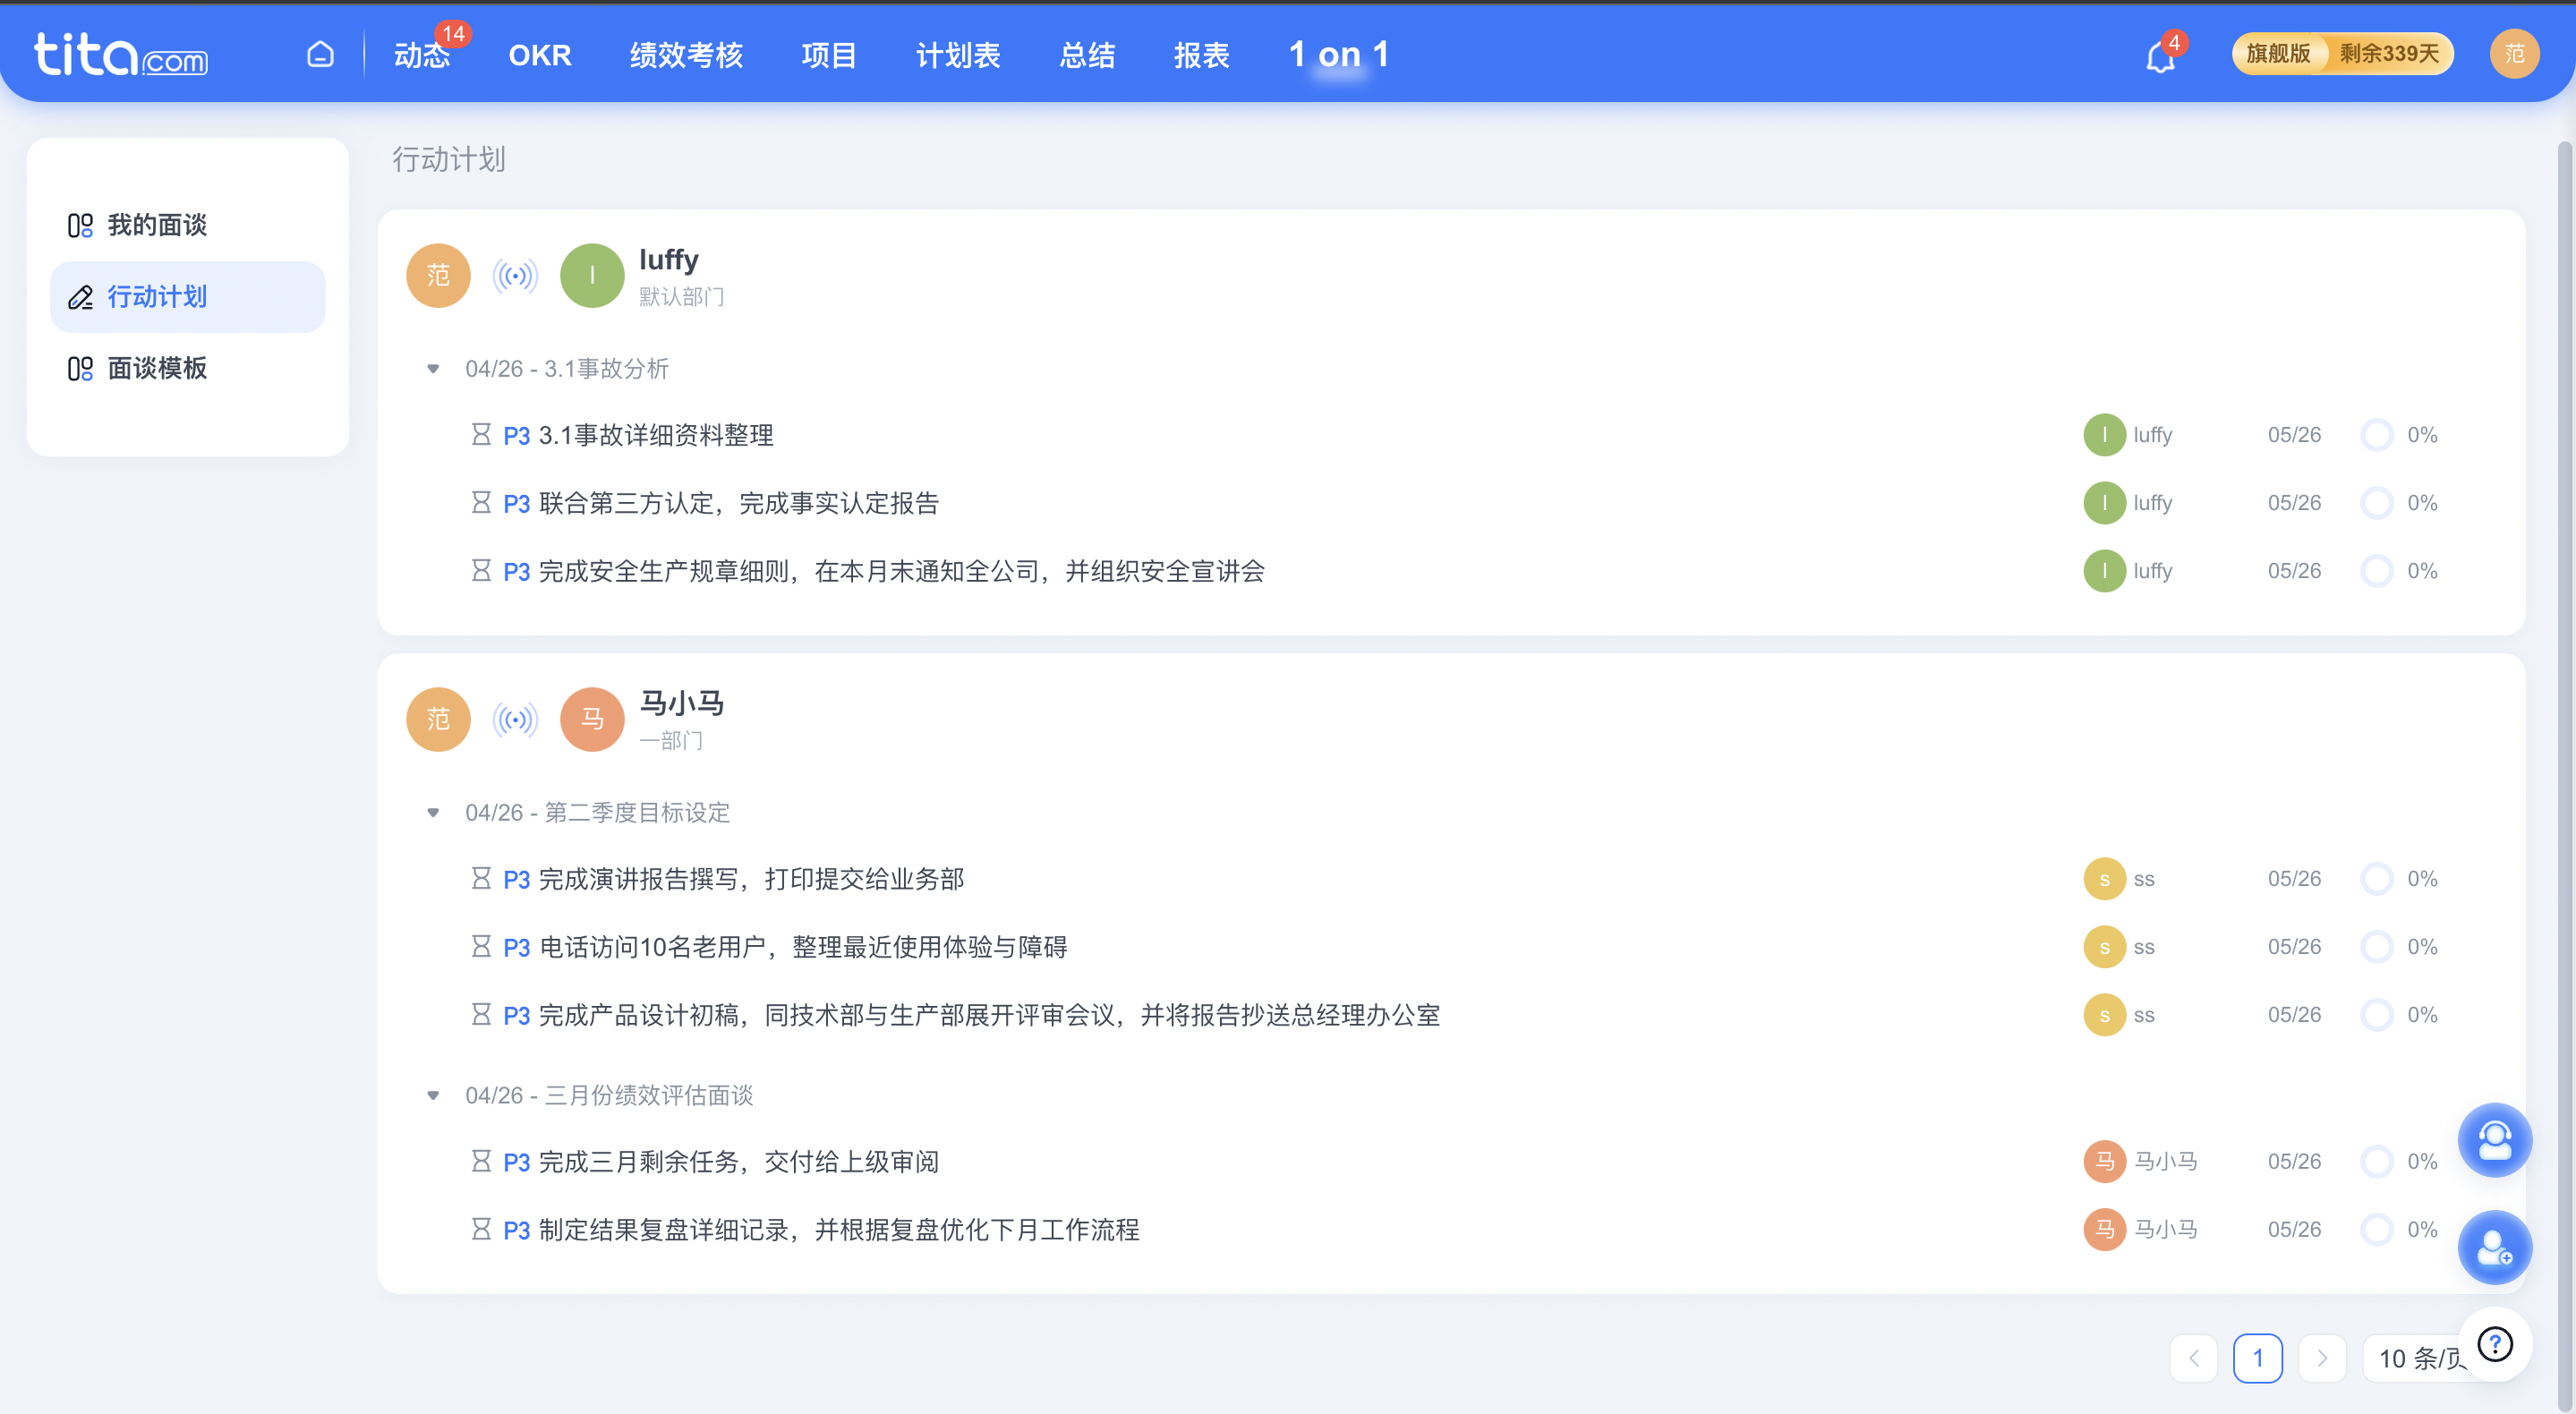Screen dimensions: 2576x1414
Task: Toggle completion circle for 完成三月剩余任务 task
Action: pyautogui.click(x=2376, y=1161)
